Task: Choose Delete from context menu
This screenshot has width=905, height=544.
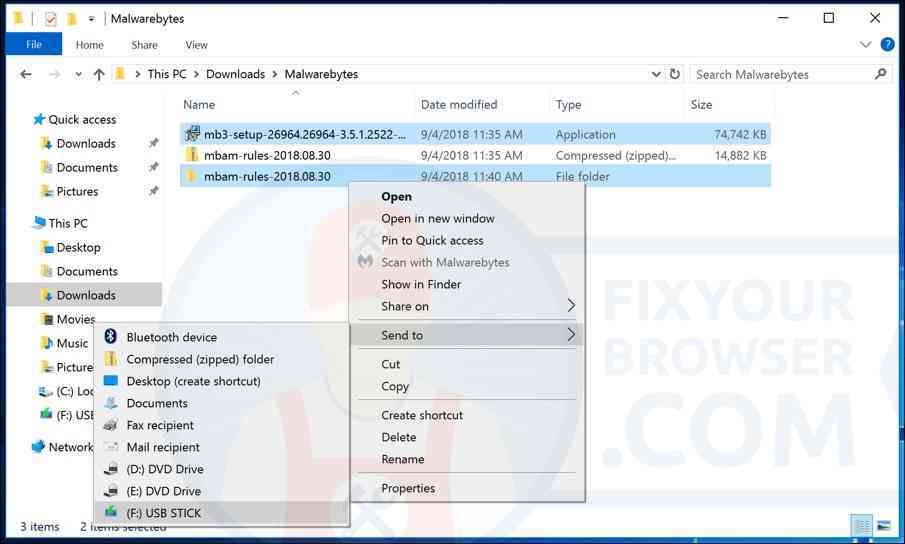Action: [x=398, y=437]
